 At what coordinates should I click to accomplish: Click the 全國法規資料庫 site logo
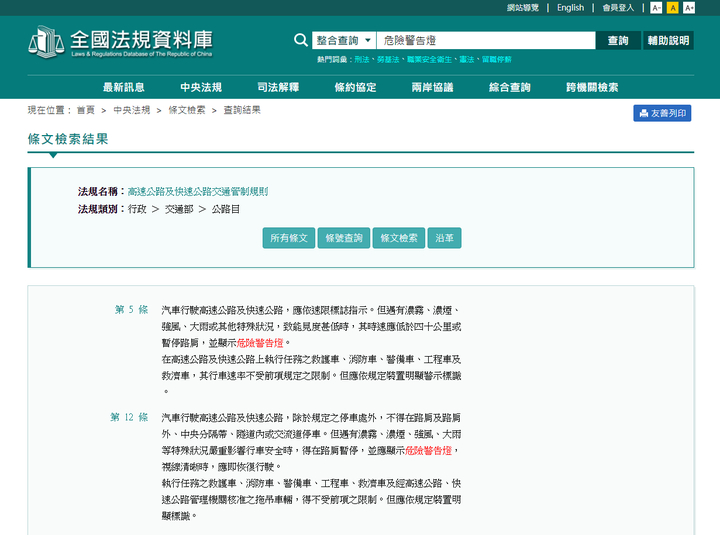tap(120, 41)
